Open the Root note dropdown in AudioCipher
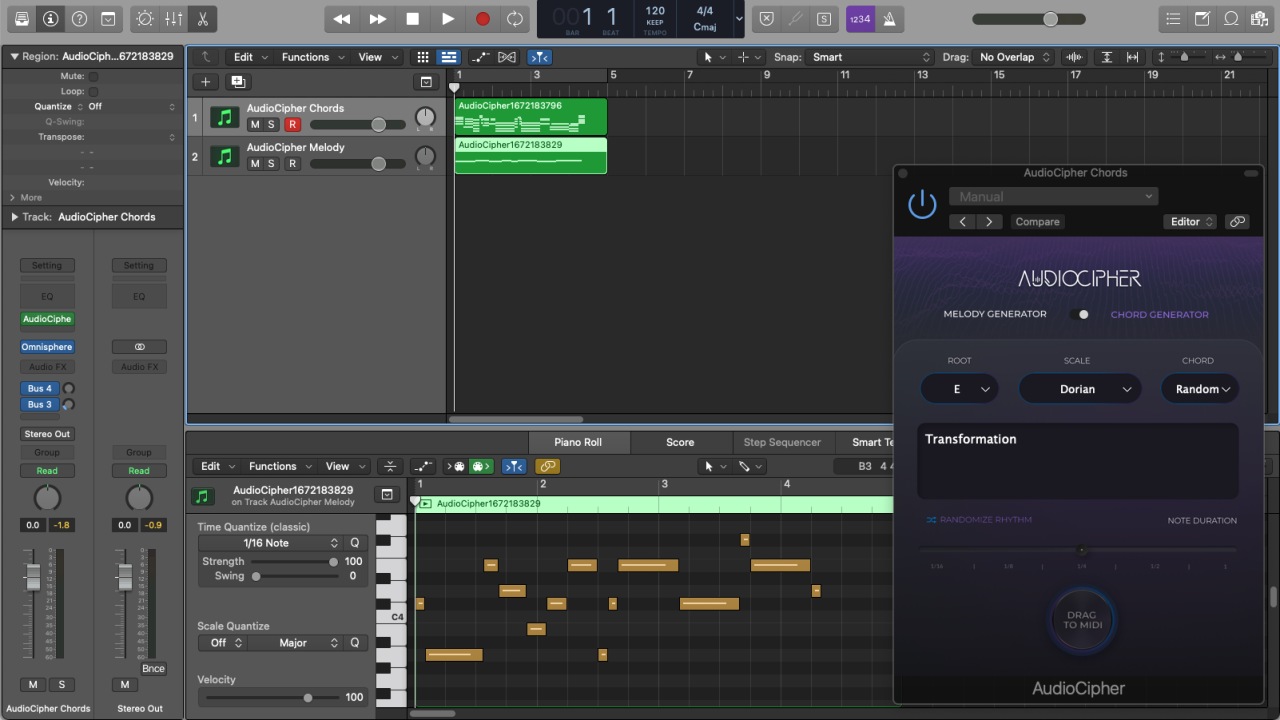 pyautogui.click(x=959, y=388)
